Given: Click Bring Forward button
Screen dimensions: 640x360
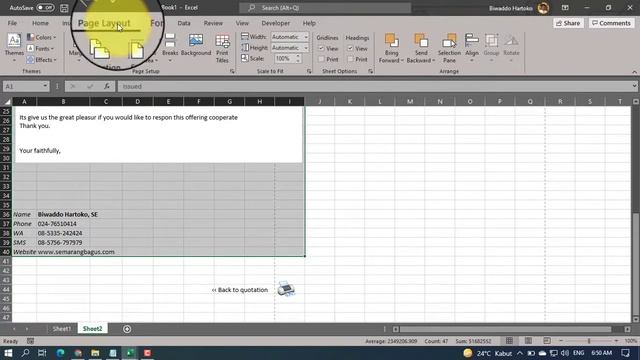Looking at the screenshot, I should [x=391, y=48].
